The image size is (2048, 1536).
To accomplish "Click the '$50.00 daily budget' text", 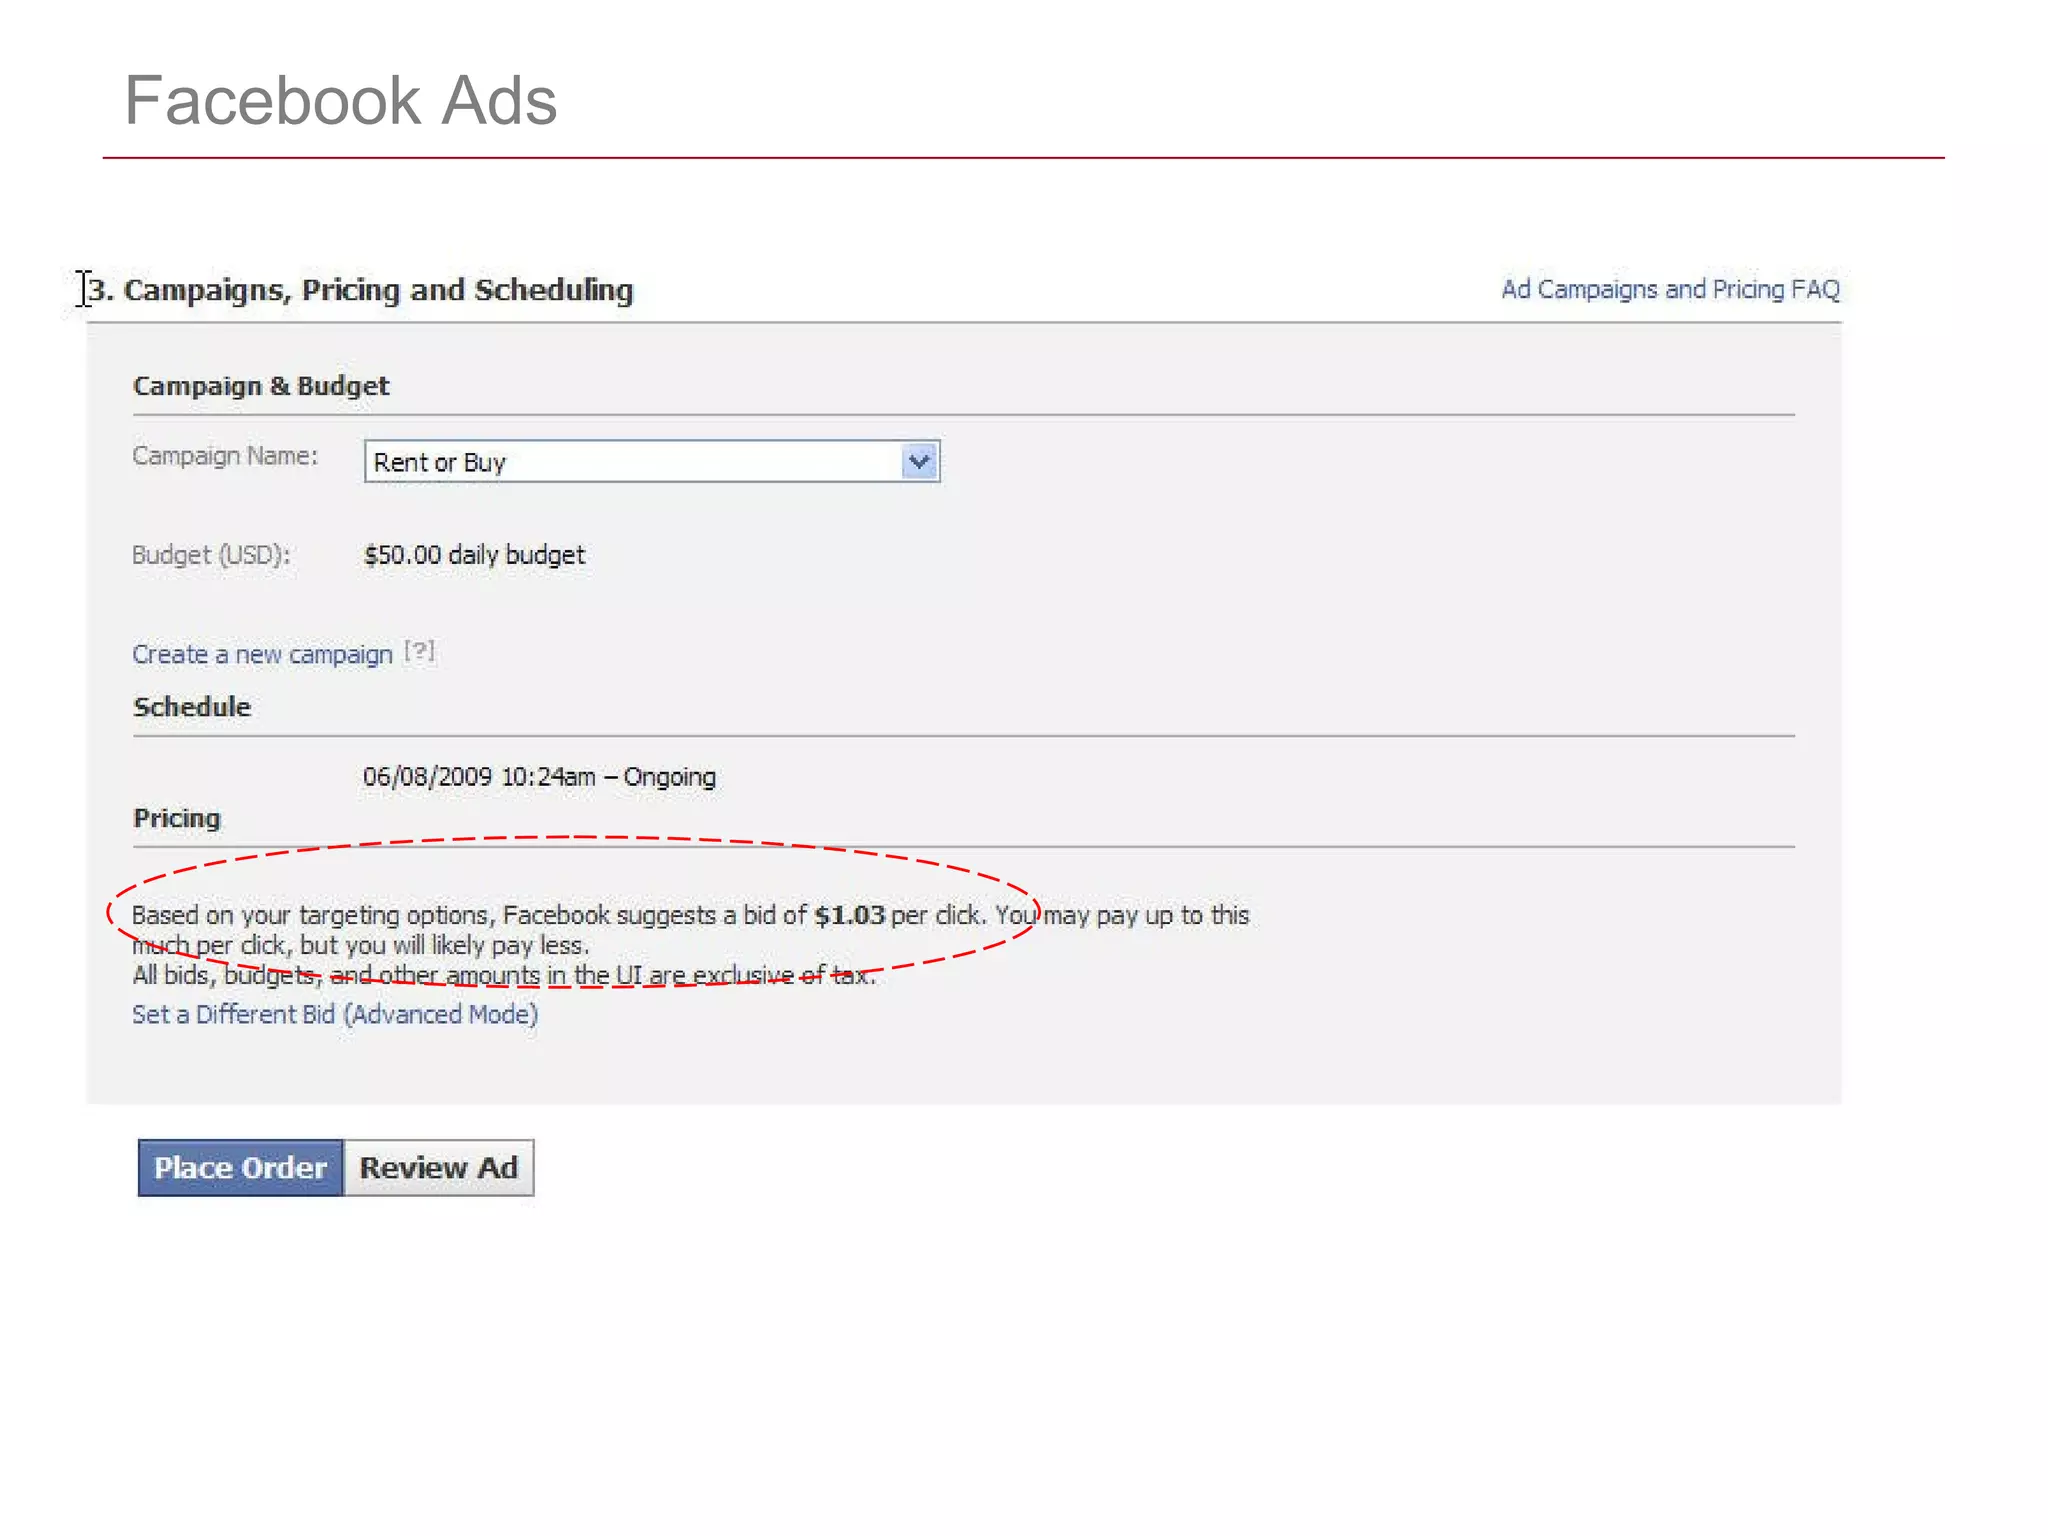I will pyautogui.click(x=475, y=555).
